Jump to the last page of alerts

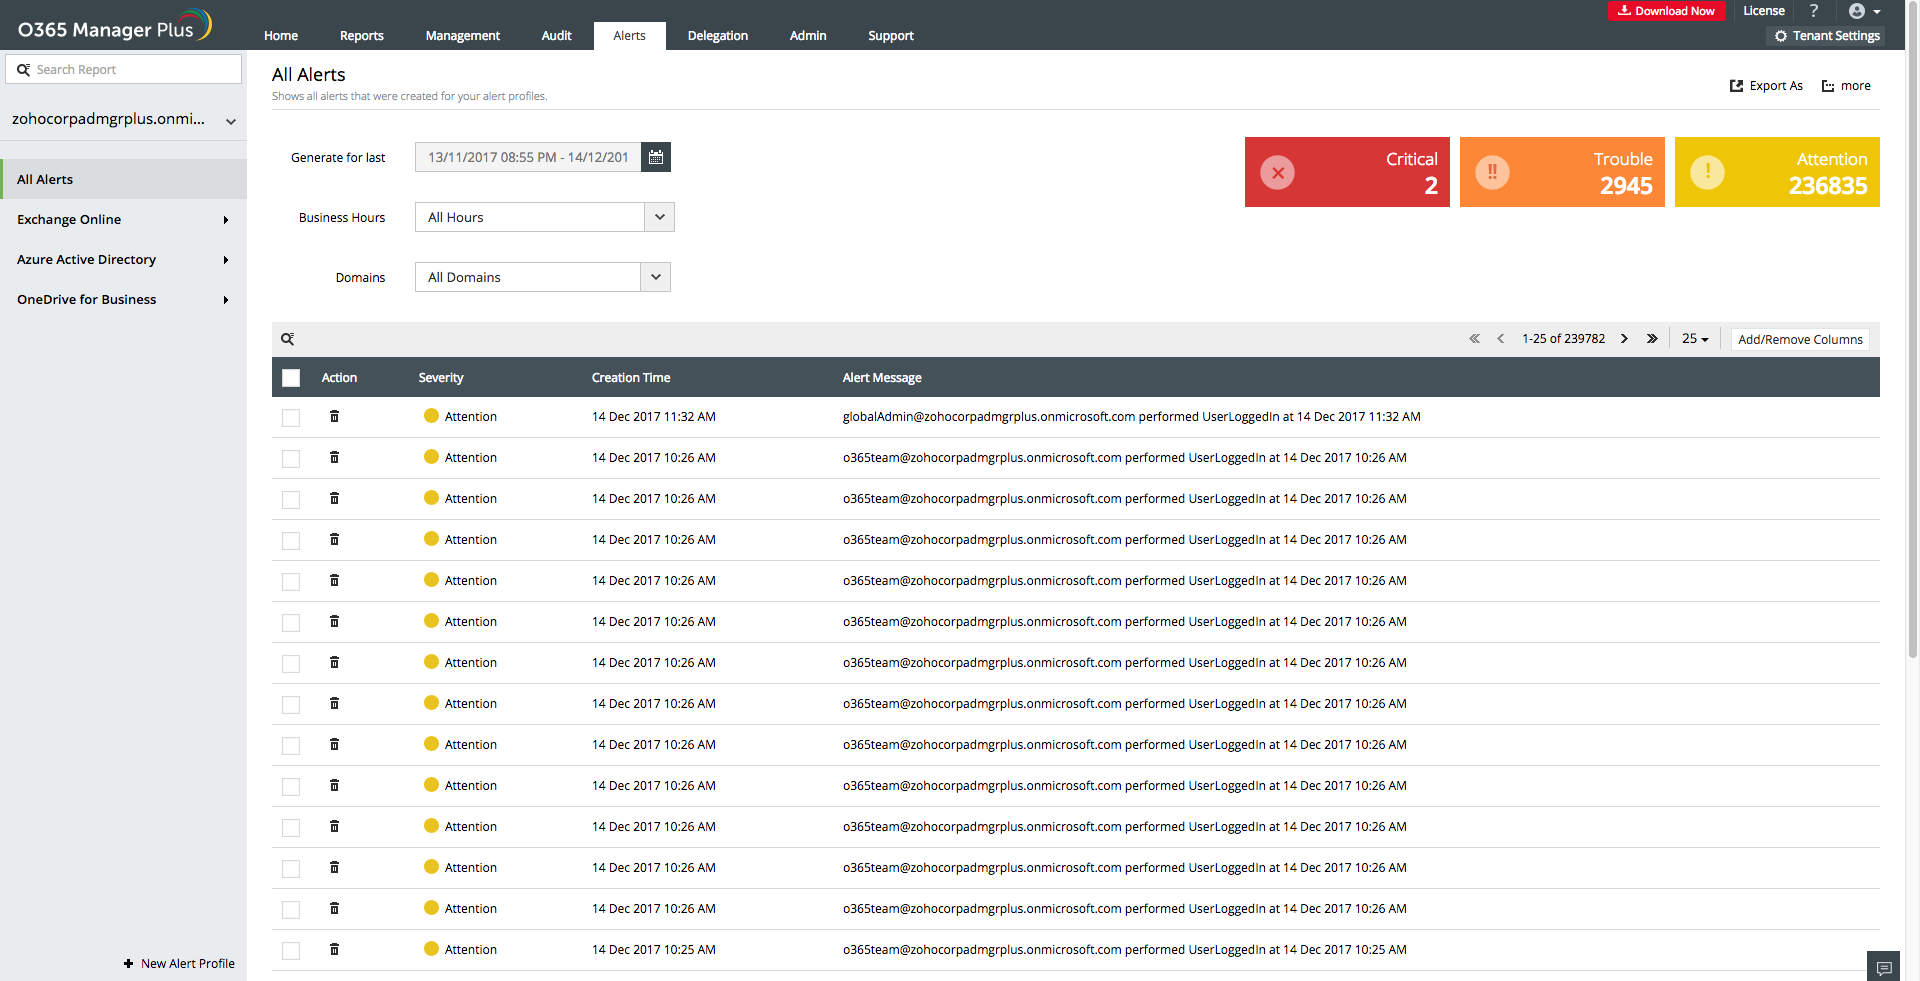coord(1652,339)
